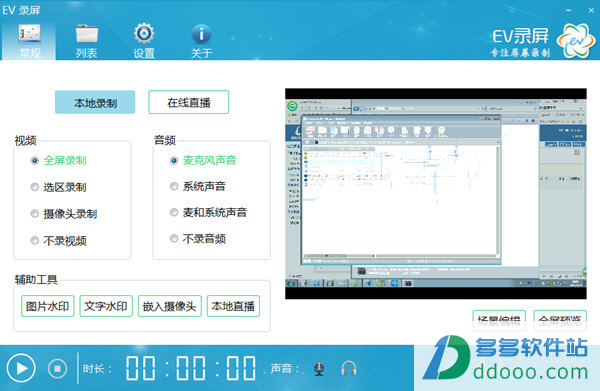The height and width of the screenshot is (391, 600).
Task: Click the EV logo icon
Action: (x=577, y=41)
